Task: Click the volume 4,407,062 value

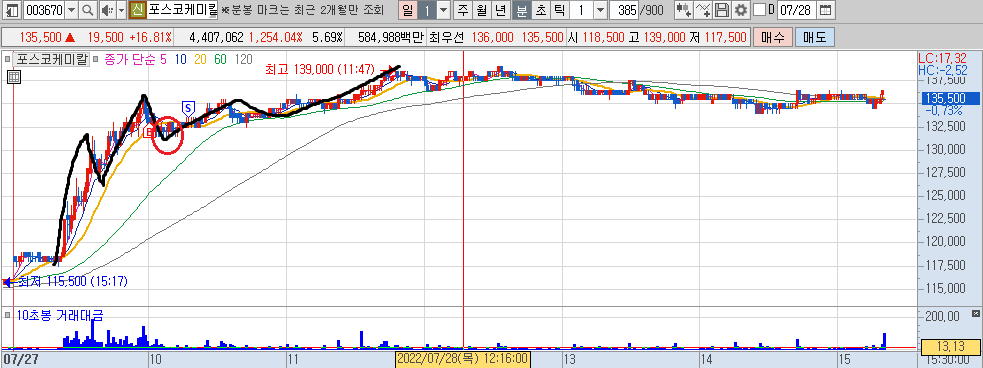Action: pos(215,37)
